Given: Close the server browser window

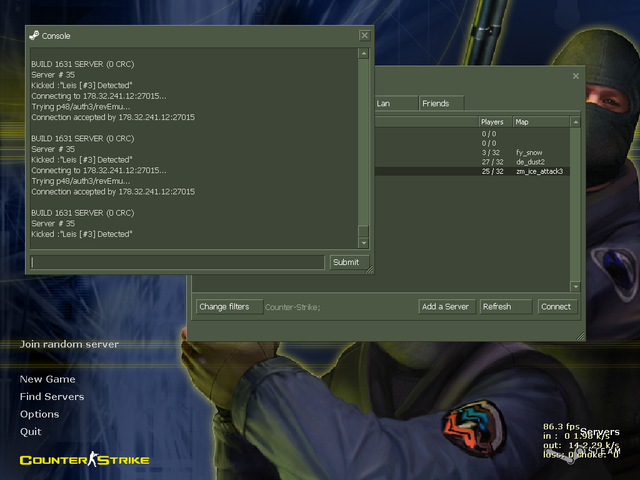Looking at the screenshot, I should (x=576, y=76).
